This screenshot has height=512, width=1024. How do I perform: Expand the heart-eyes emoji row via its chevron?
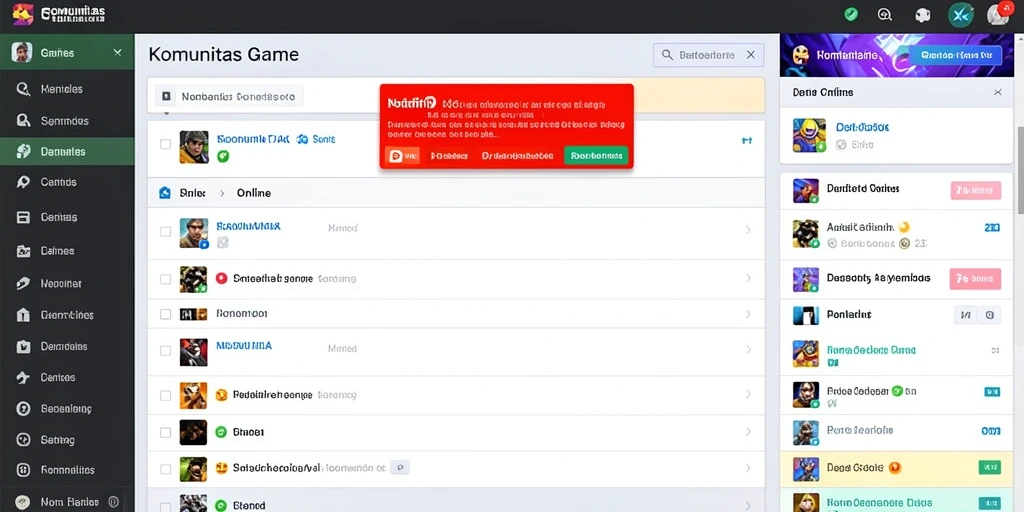tap(748, 468)
